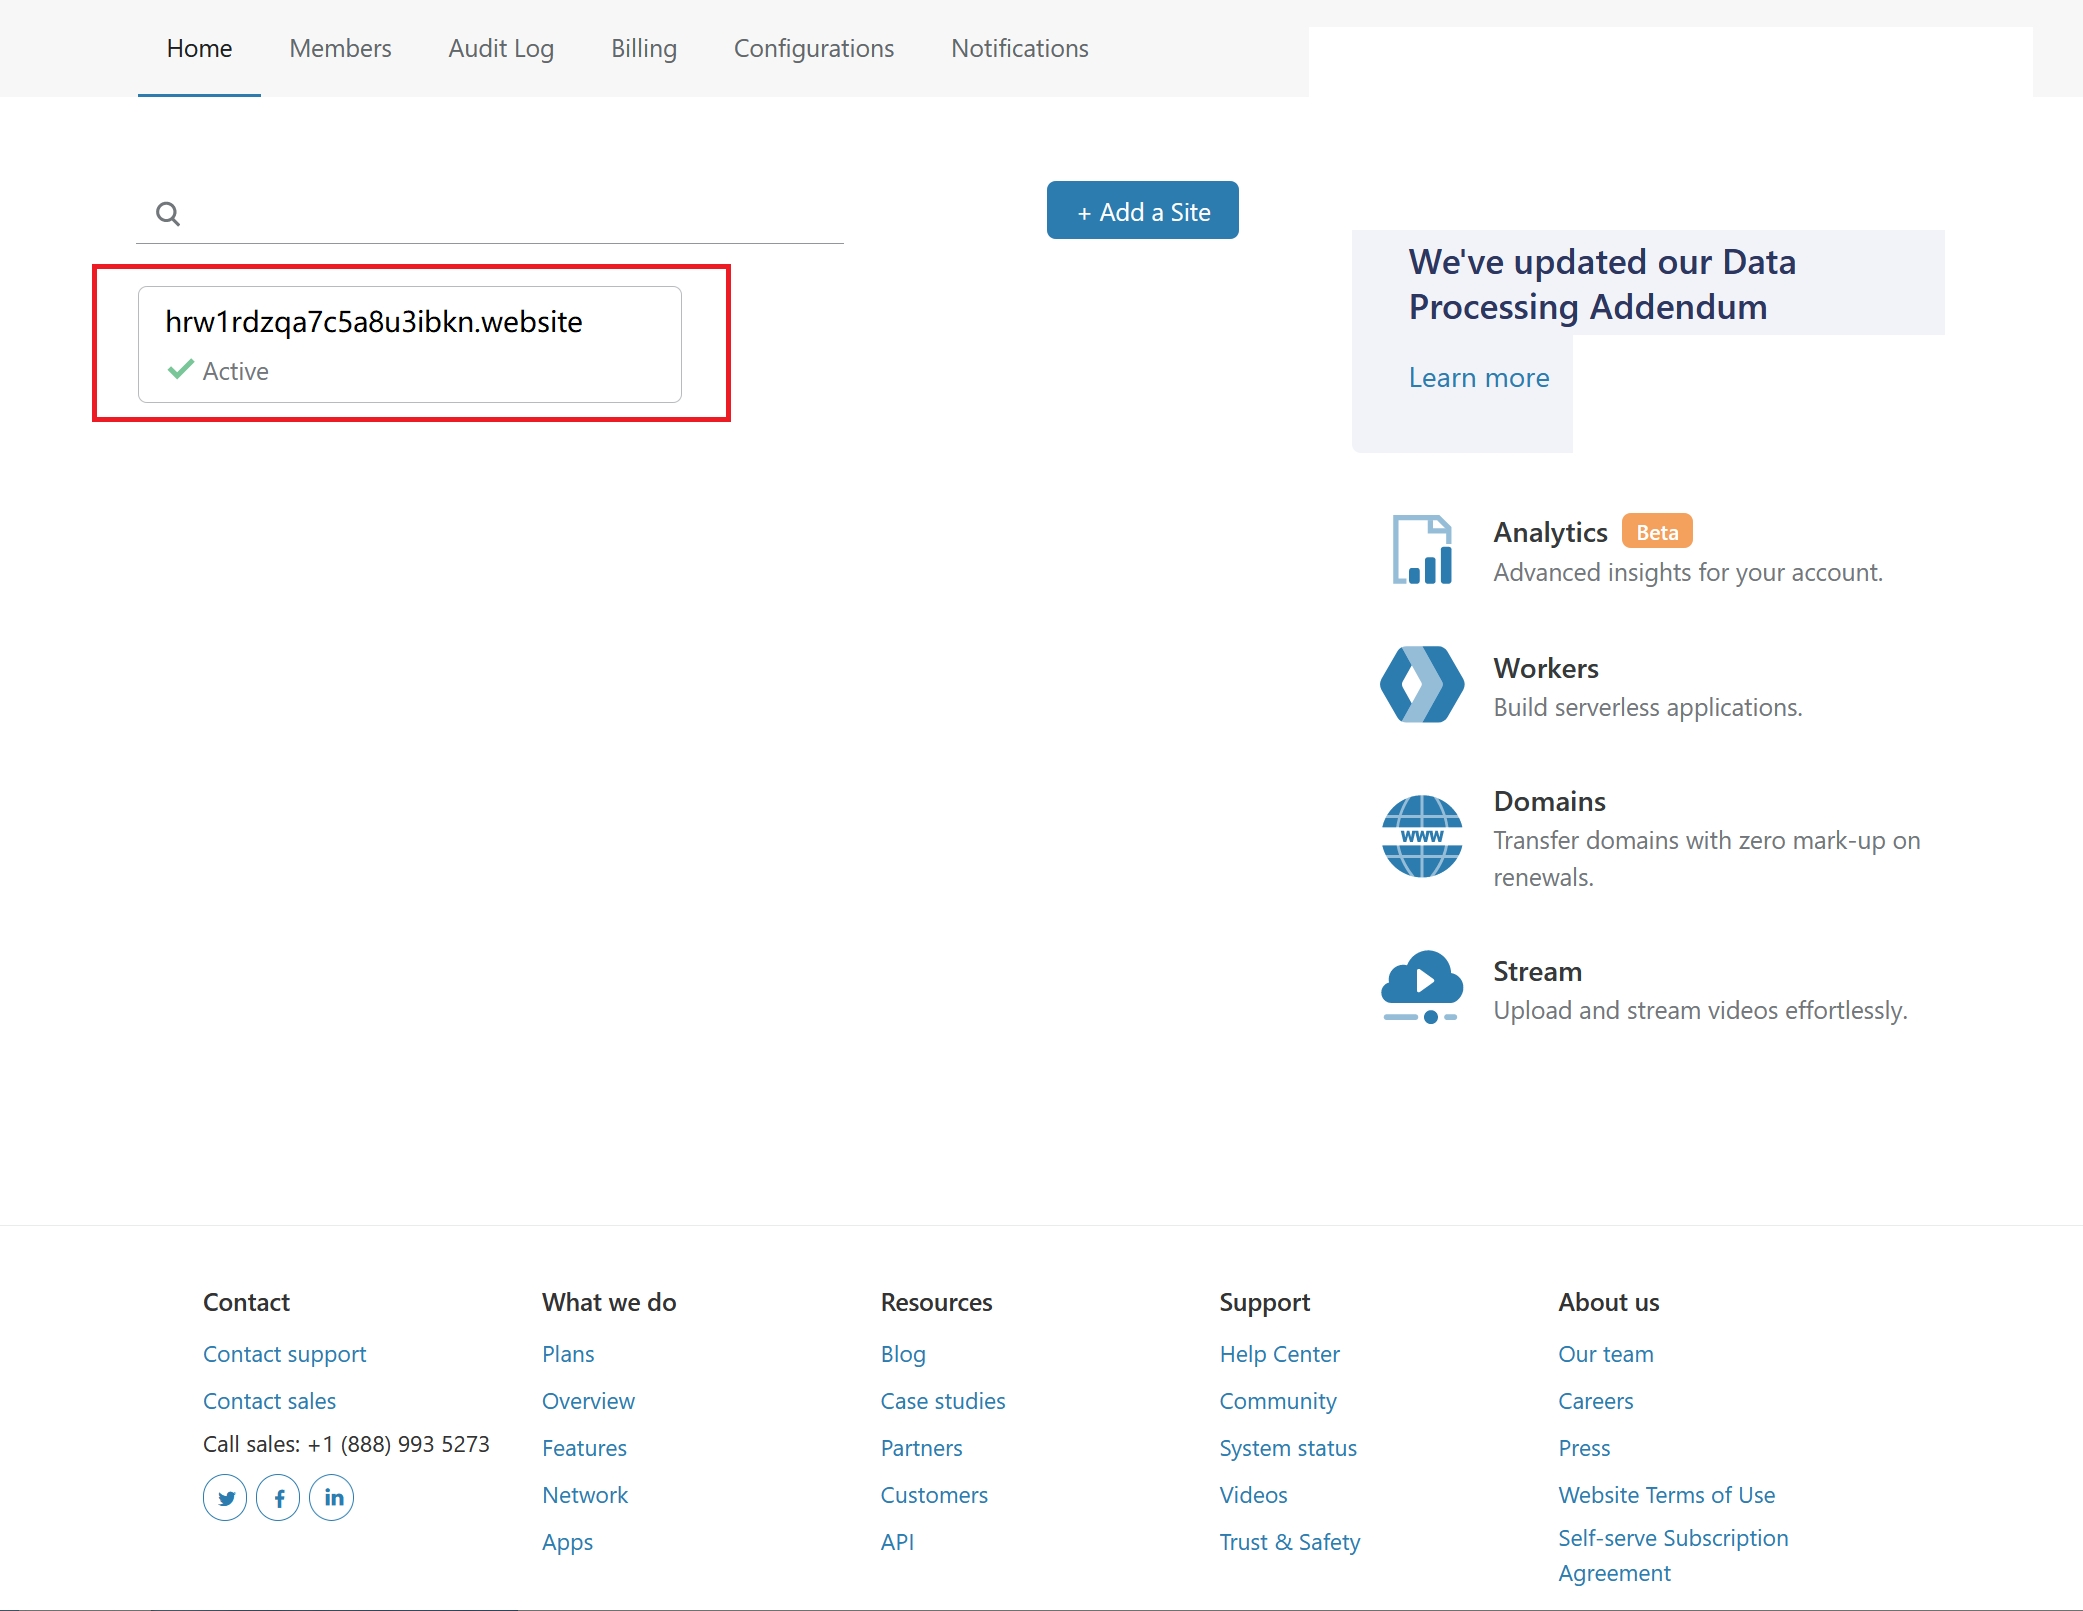Click the Domains www globe icon

1421,836
